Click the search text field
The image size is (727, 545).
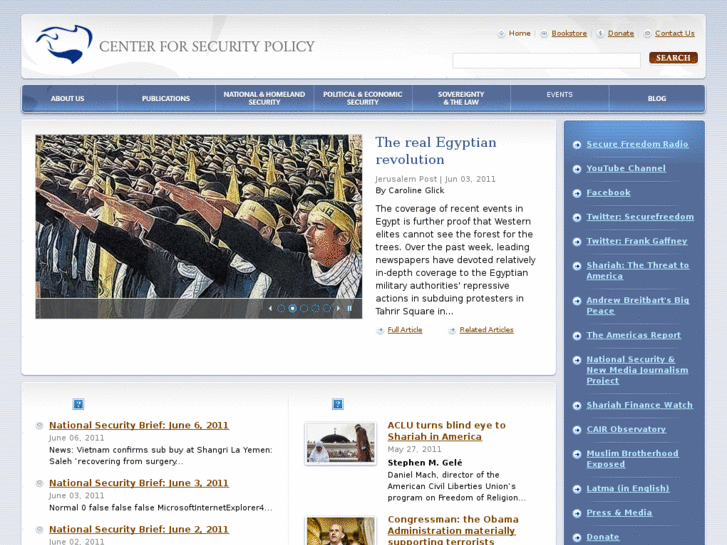point(546,61)
